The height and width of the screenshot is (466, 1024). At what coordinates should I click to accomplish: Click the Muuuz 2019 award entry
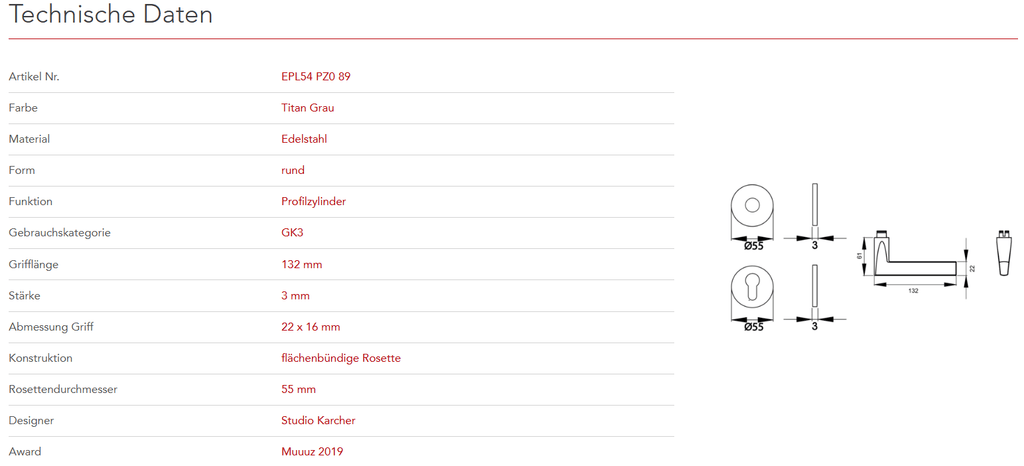click(312, 452)
